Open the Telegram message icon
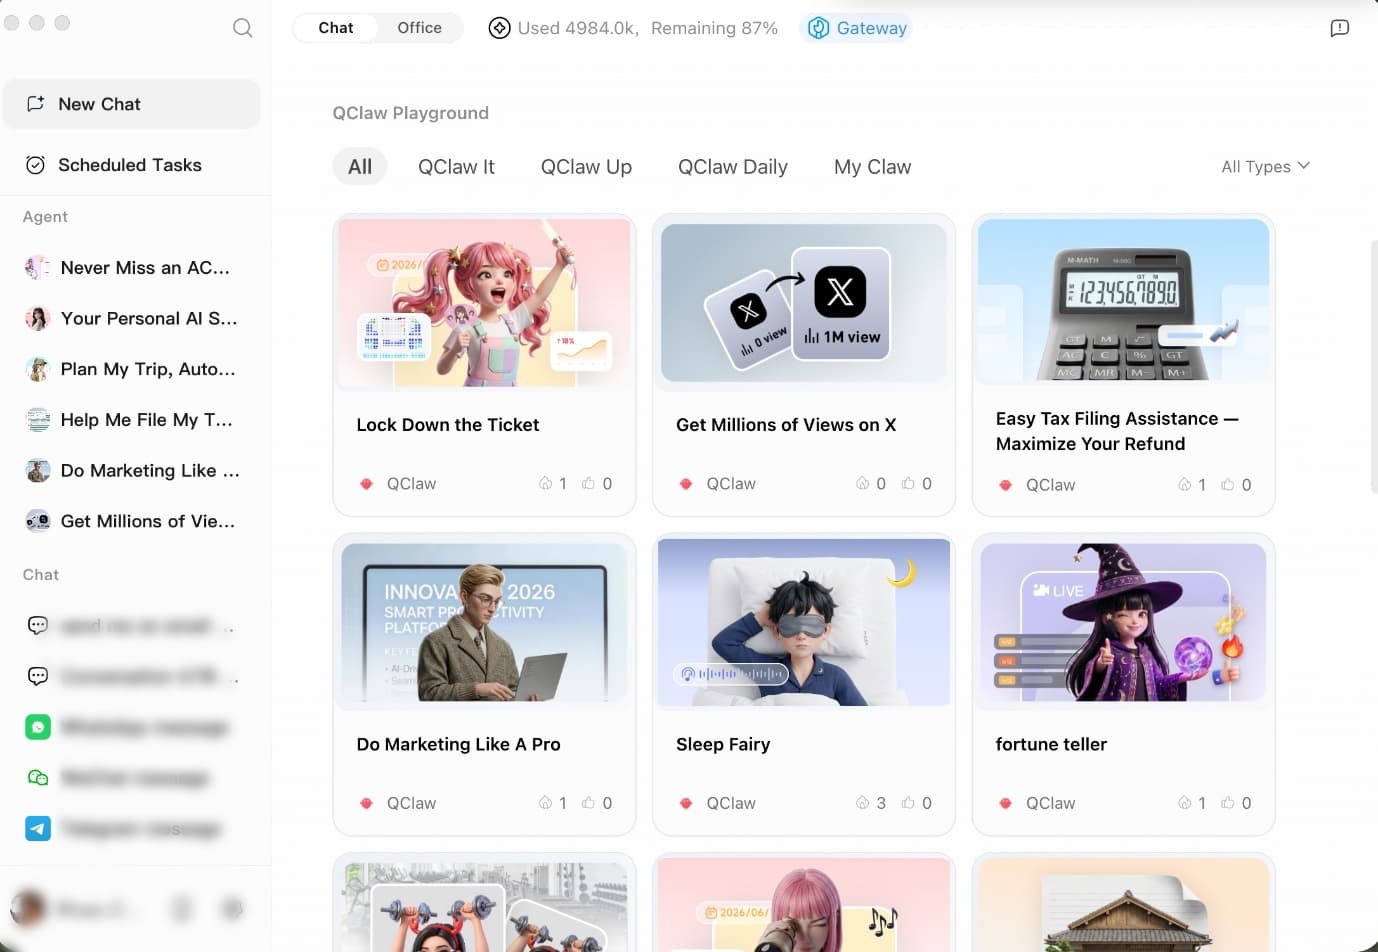The image size is (1378, 952). pyautogui.click(x=37, y=828)
